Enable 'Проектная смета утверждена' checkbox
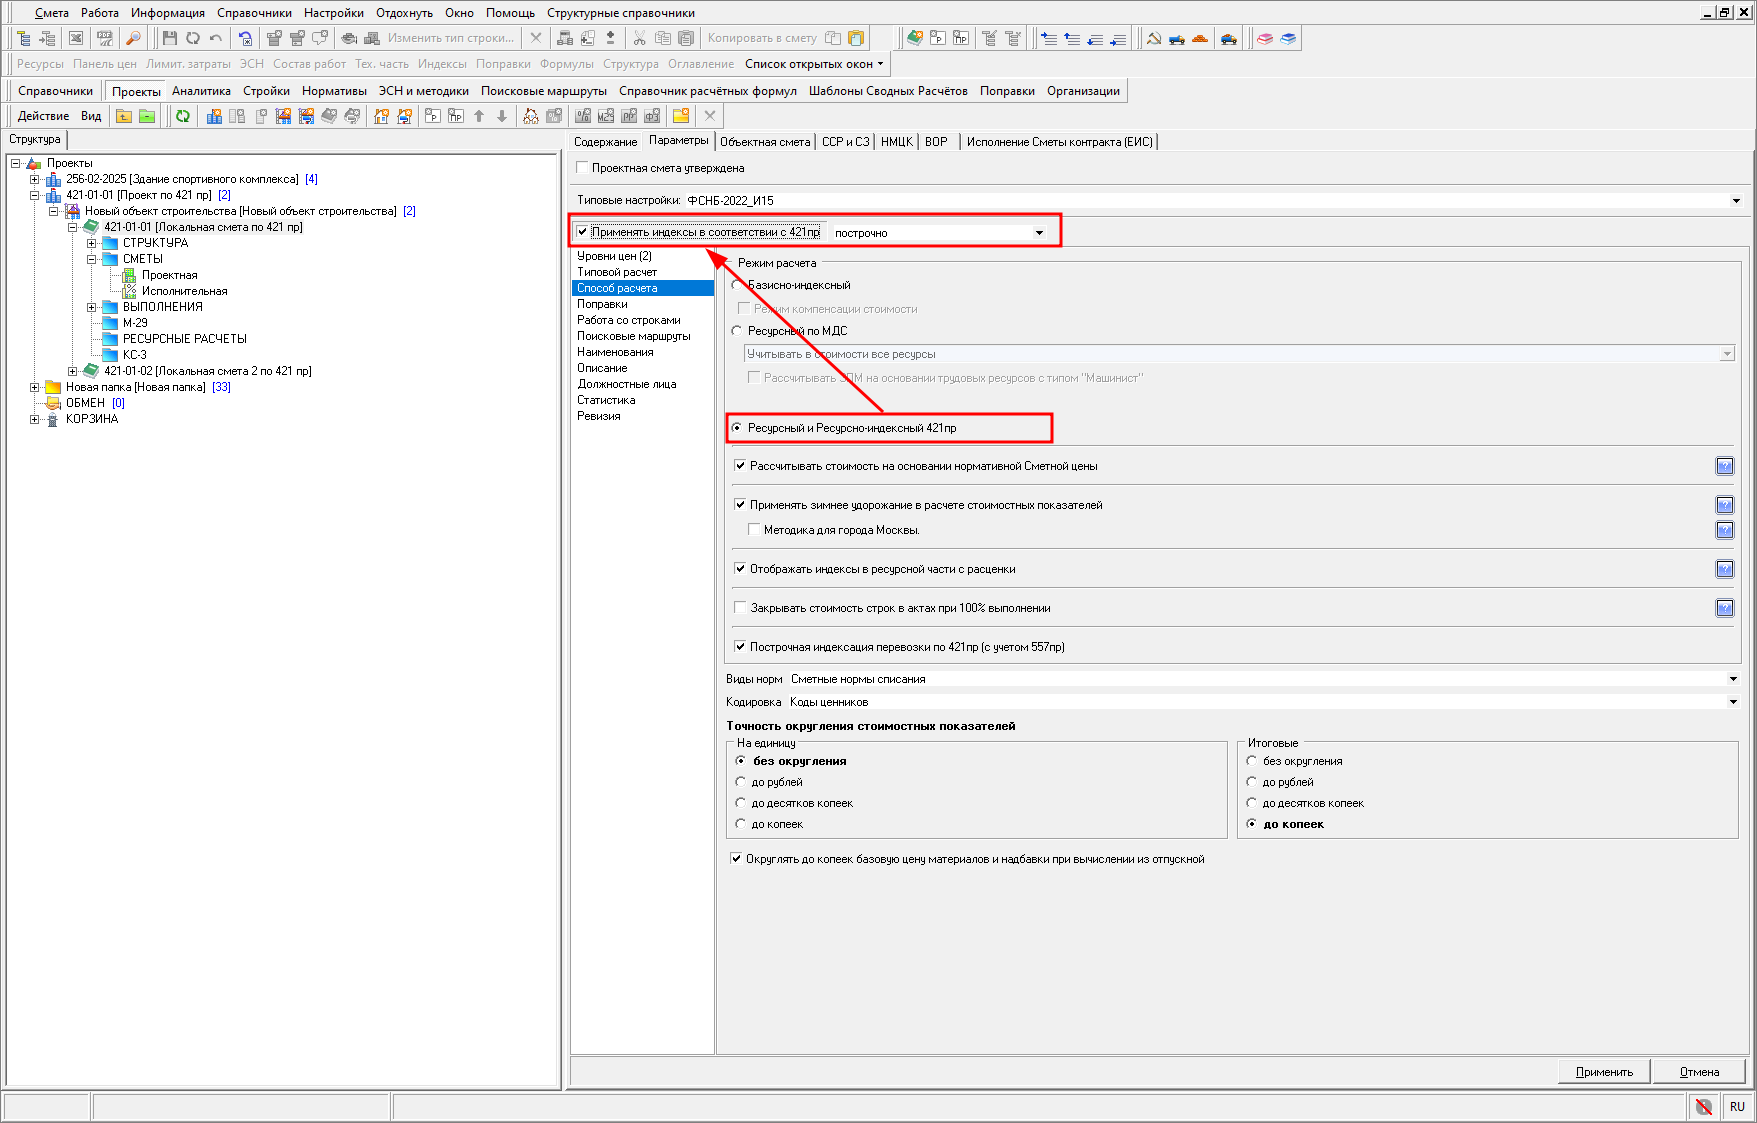 pos(583,168)
